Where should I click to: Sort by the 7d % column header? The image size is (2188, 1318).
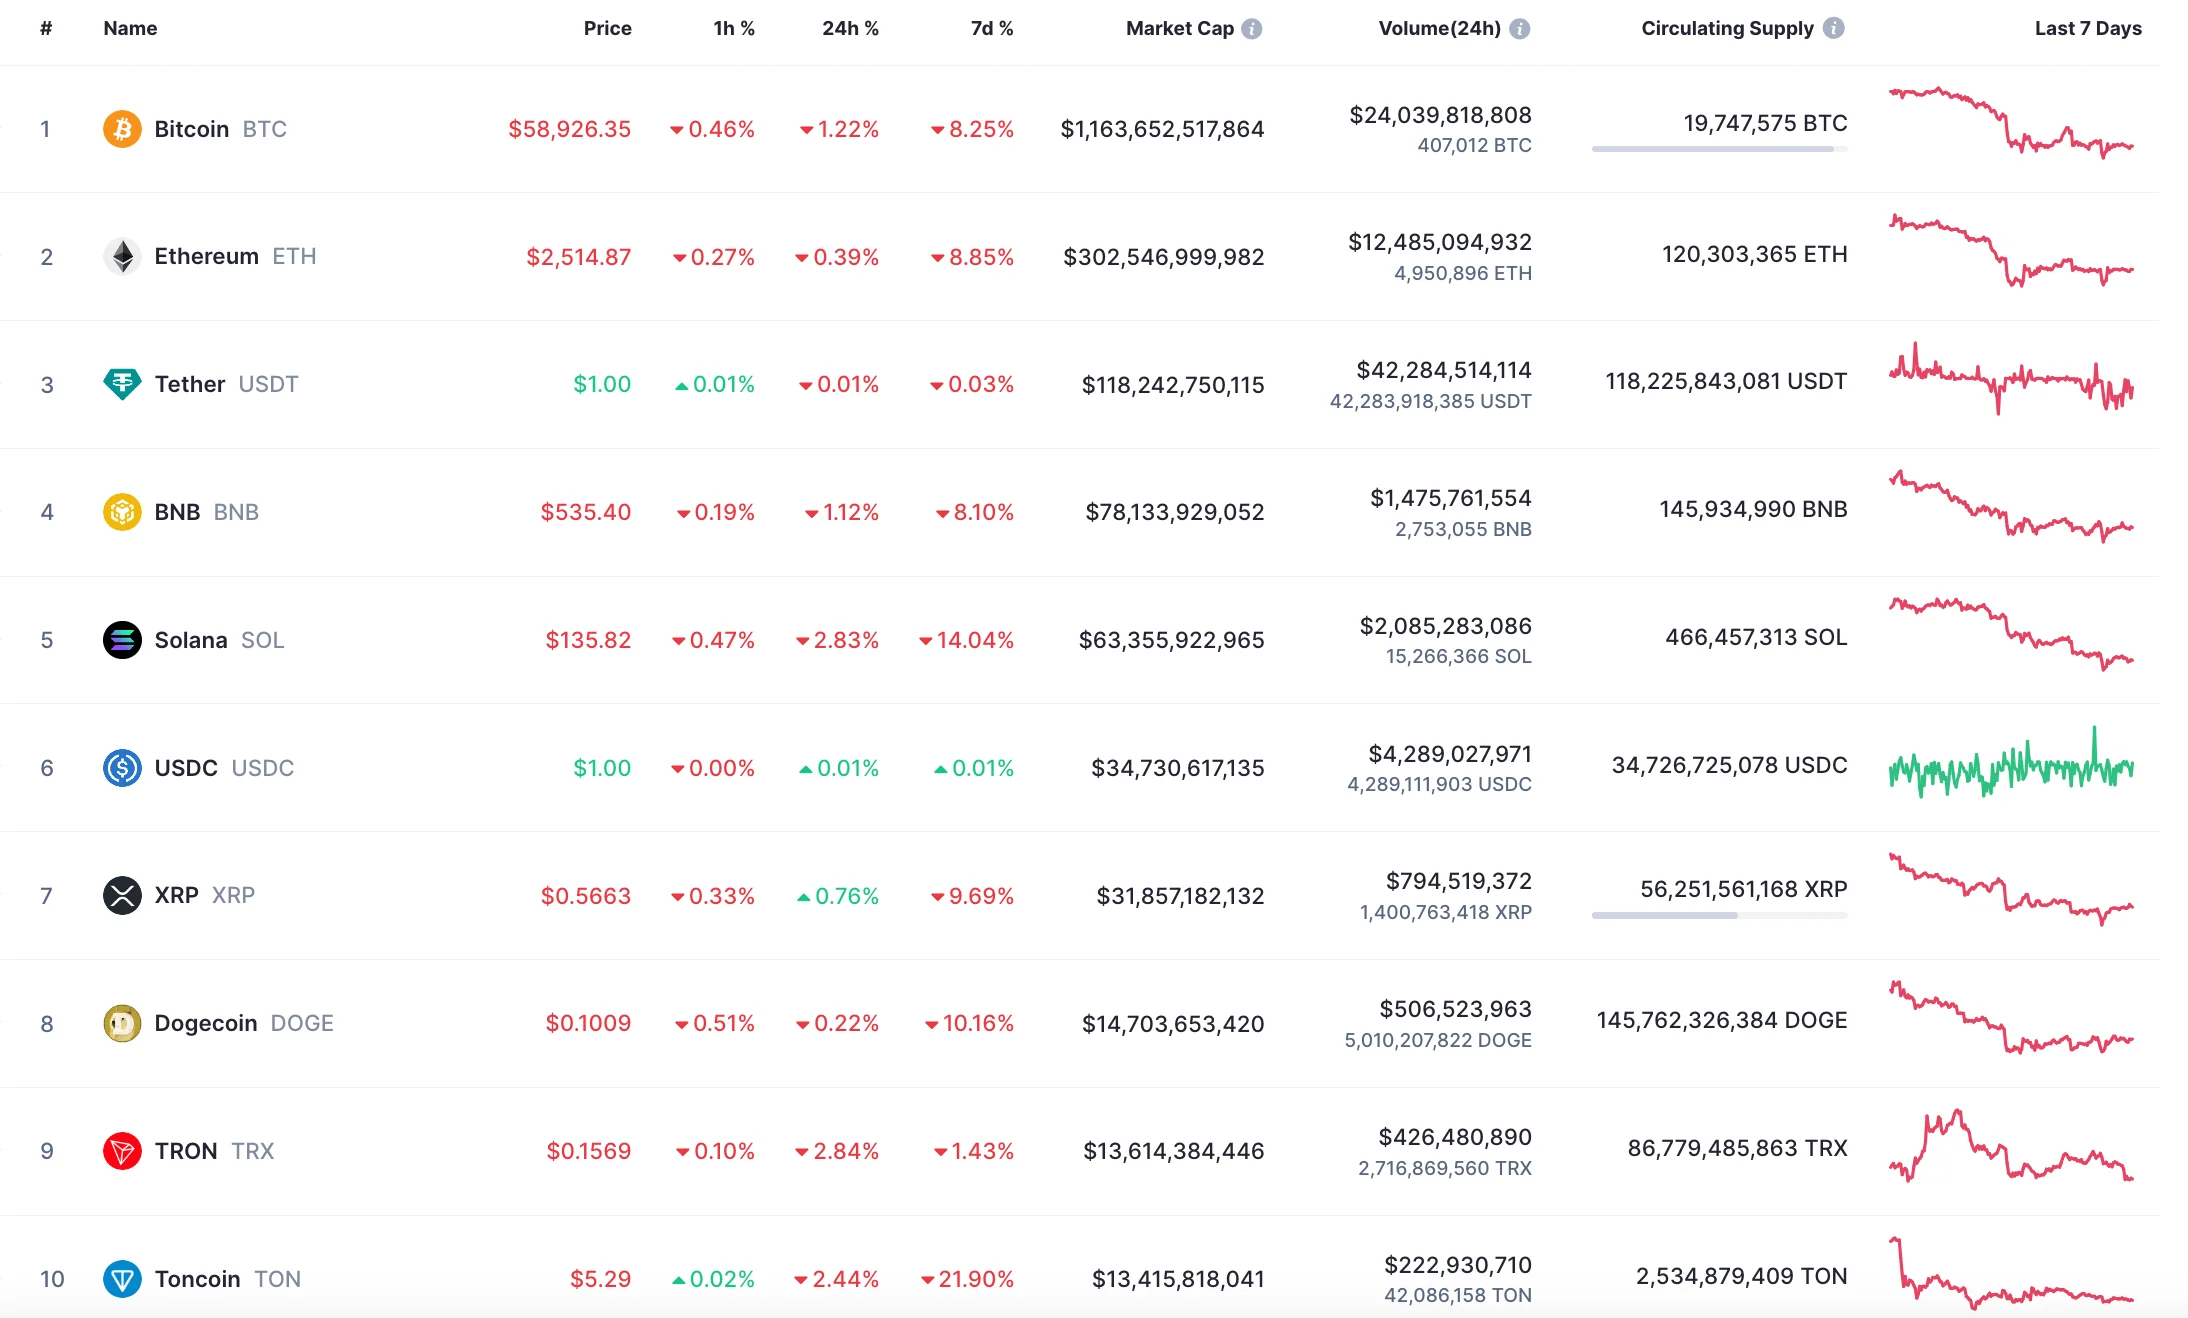coord(991,29)
